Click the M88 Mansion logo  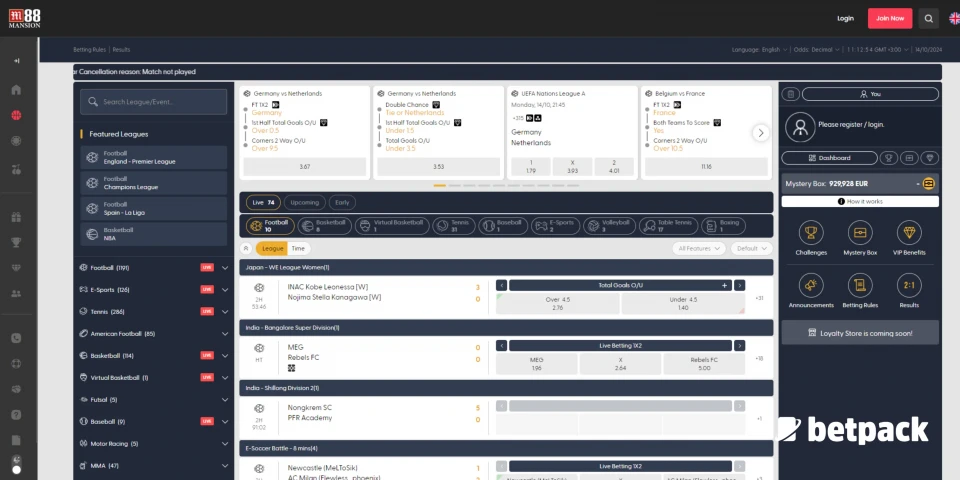(24, 18)
